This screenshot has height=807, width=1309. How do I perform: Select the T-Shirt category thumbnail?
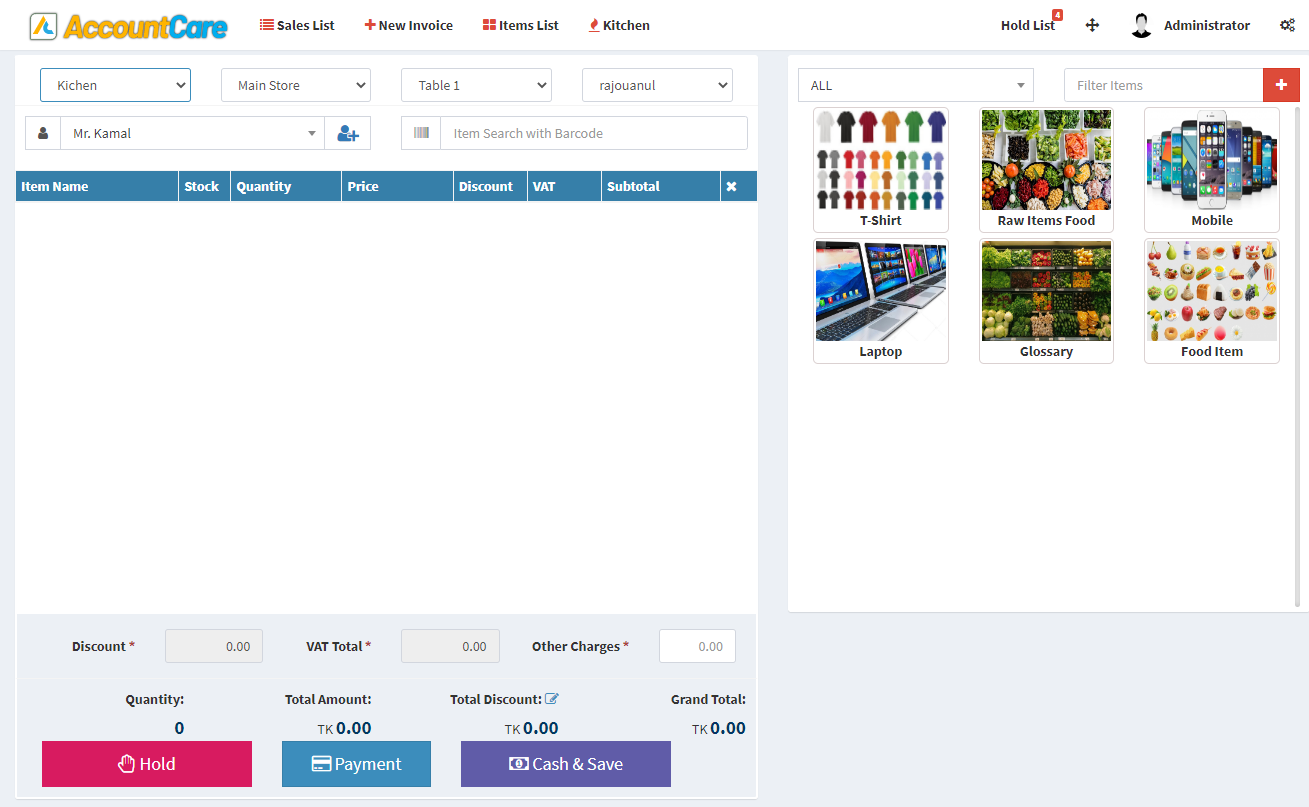880,170
